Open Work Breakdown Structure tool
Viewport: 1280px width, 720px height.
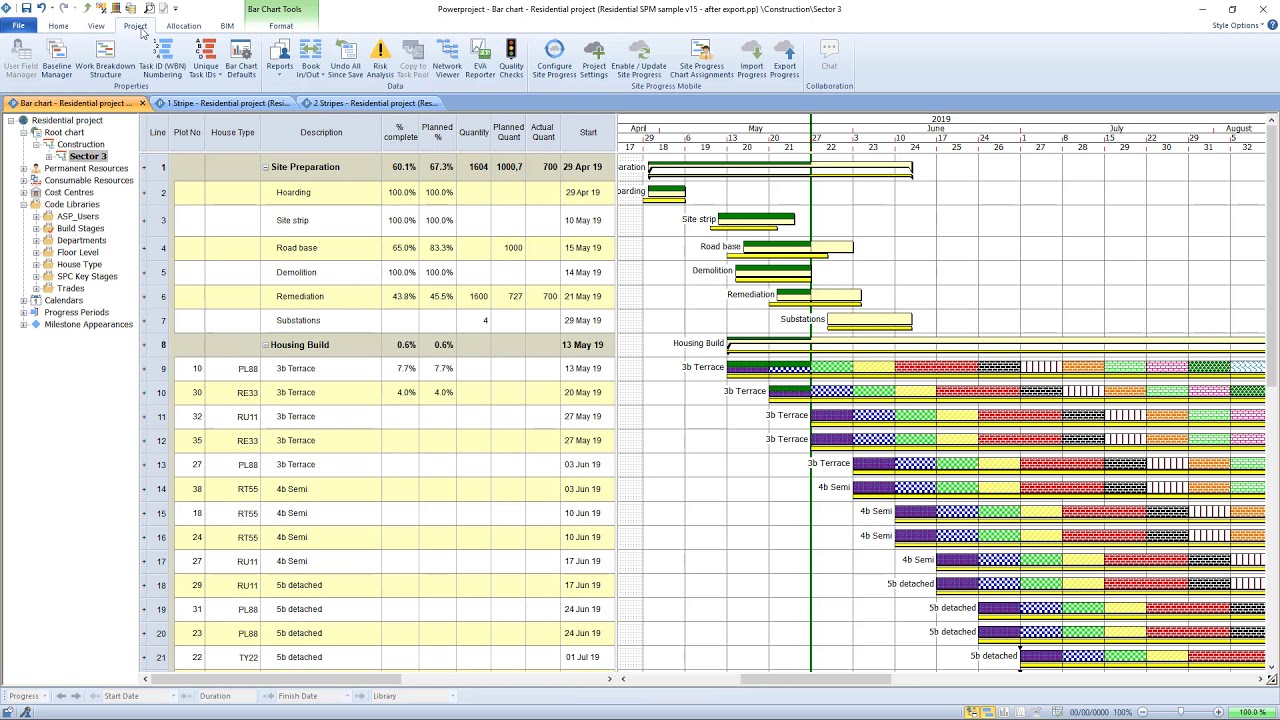(x=105, y=59)
